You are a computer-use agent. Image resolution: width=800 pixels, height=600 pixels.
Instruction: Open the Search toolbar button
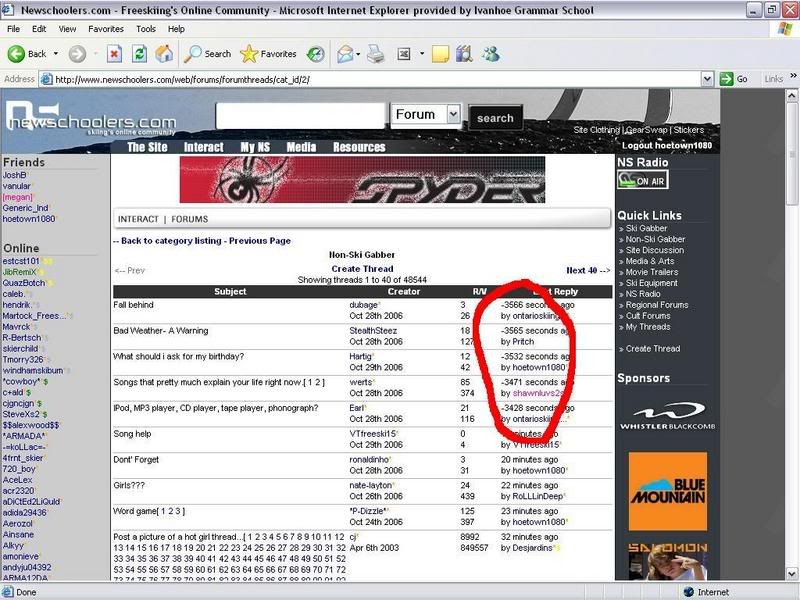tap(207, 54)
